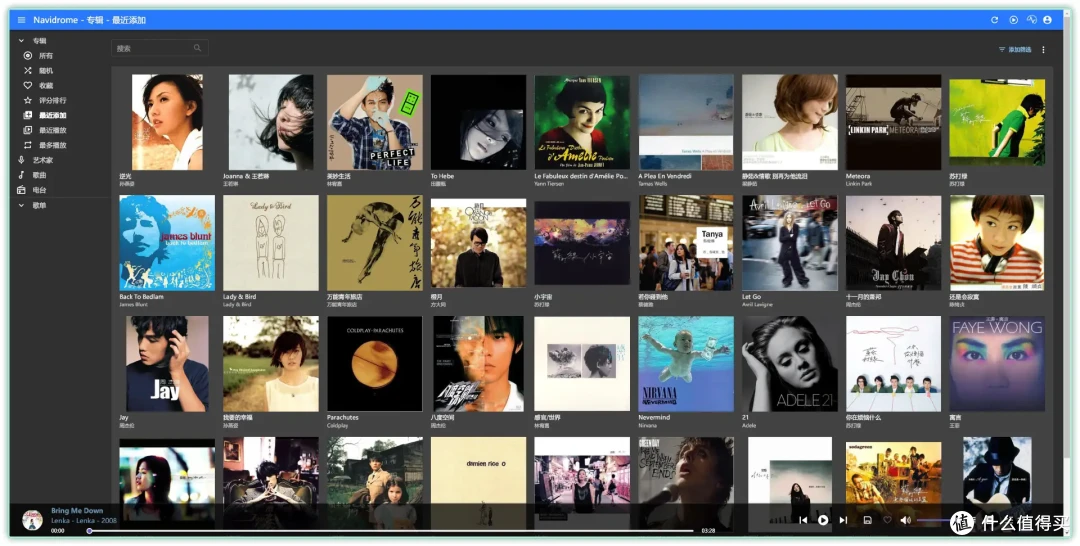
Task: Open the Faye Wong album cover
Action: click(997, 364)
